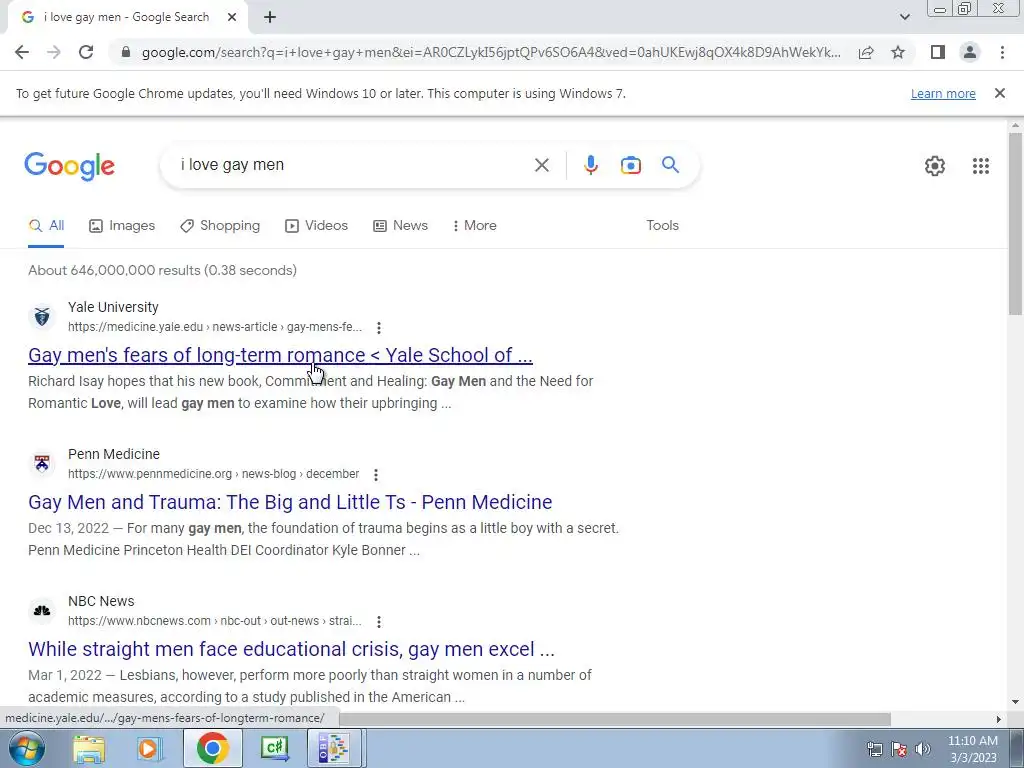
Task: Expand the More search options
Action: (x=475, y=225)
